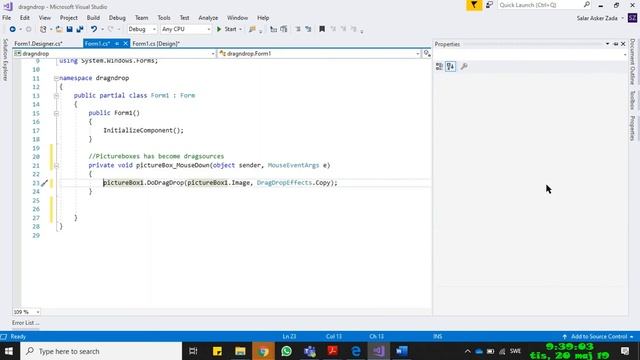The image size is (640, 360).
Task: Open the Tools menu
Action: tap(164, 18)
